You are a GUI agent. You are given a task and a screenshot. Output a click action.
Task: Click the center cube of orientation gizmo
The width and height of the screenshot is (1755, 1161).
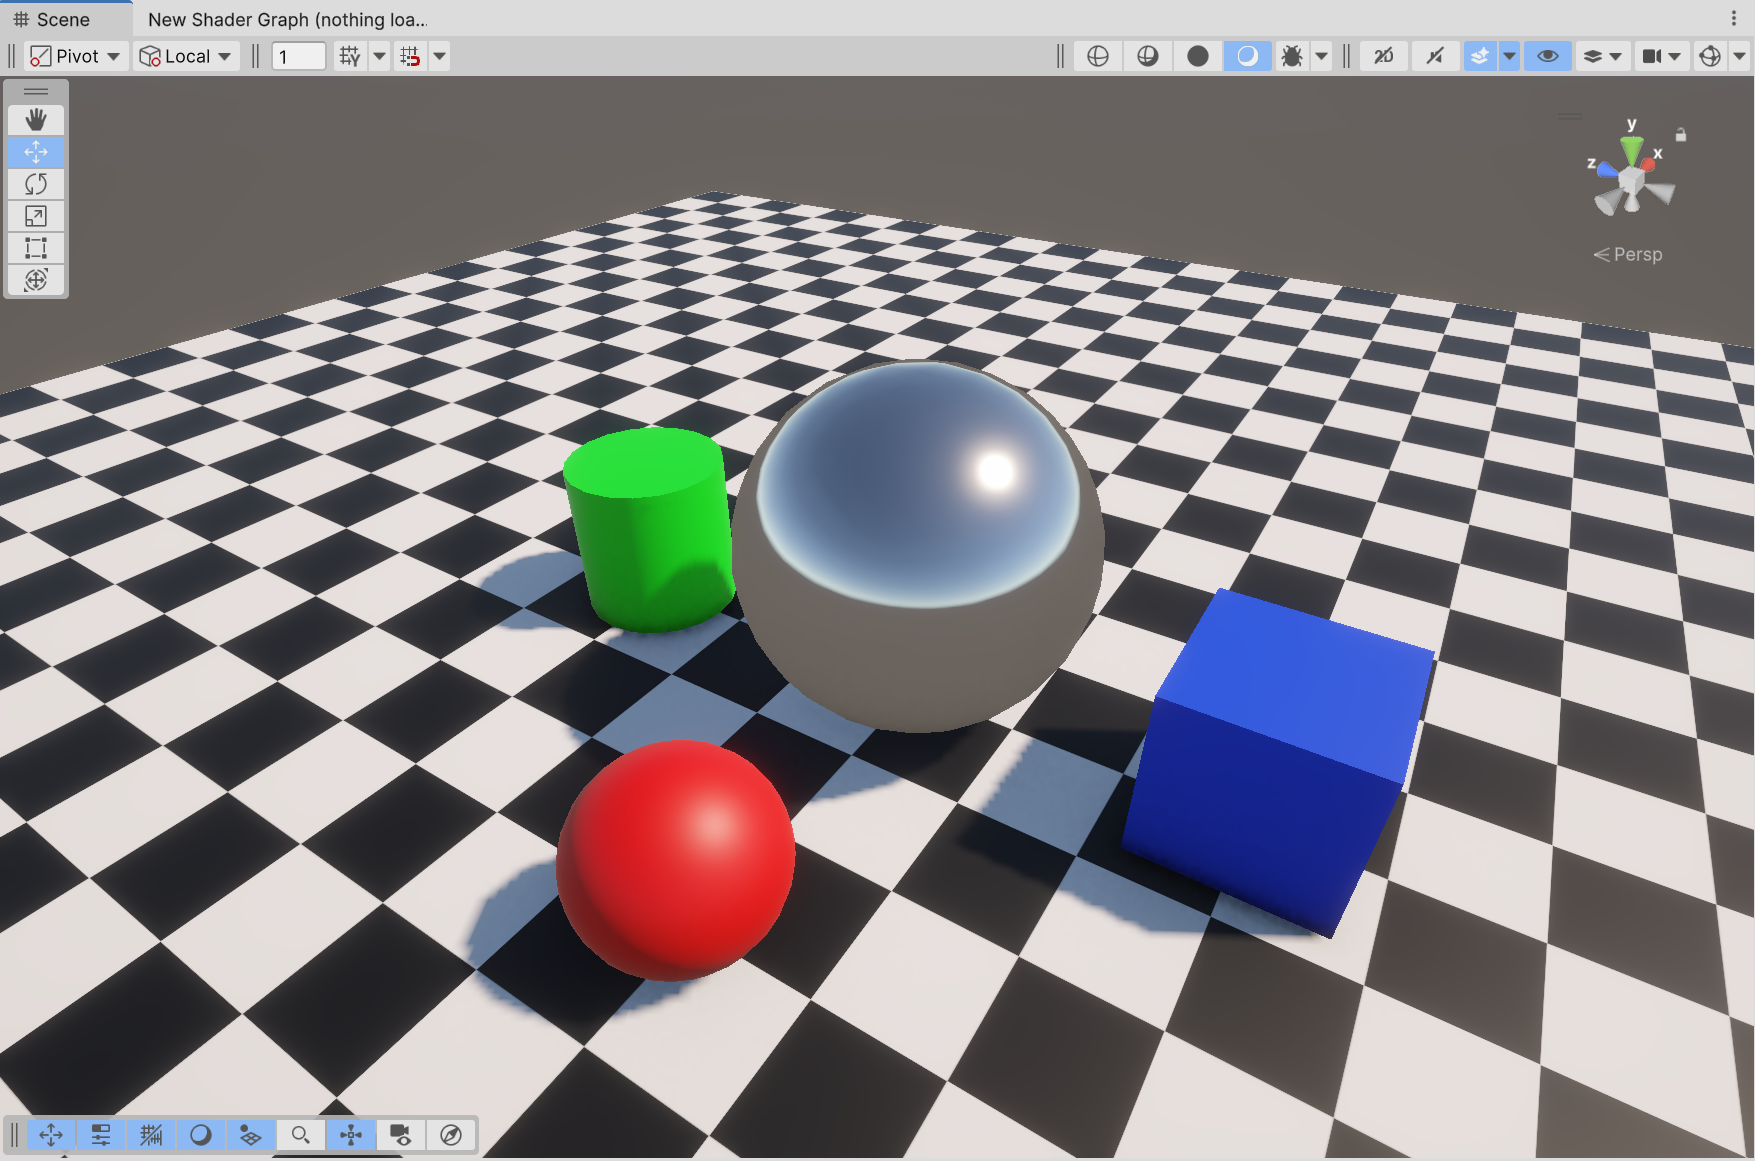[1632, 181]
